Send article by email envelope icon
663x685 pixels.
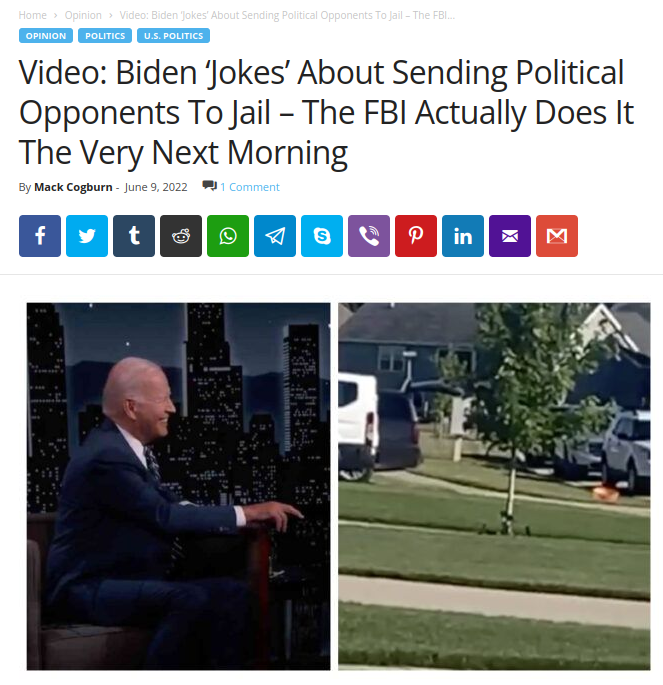pos(510,236)
